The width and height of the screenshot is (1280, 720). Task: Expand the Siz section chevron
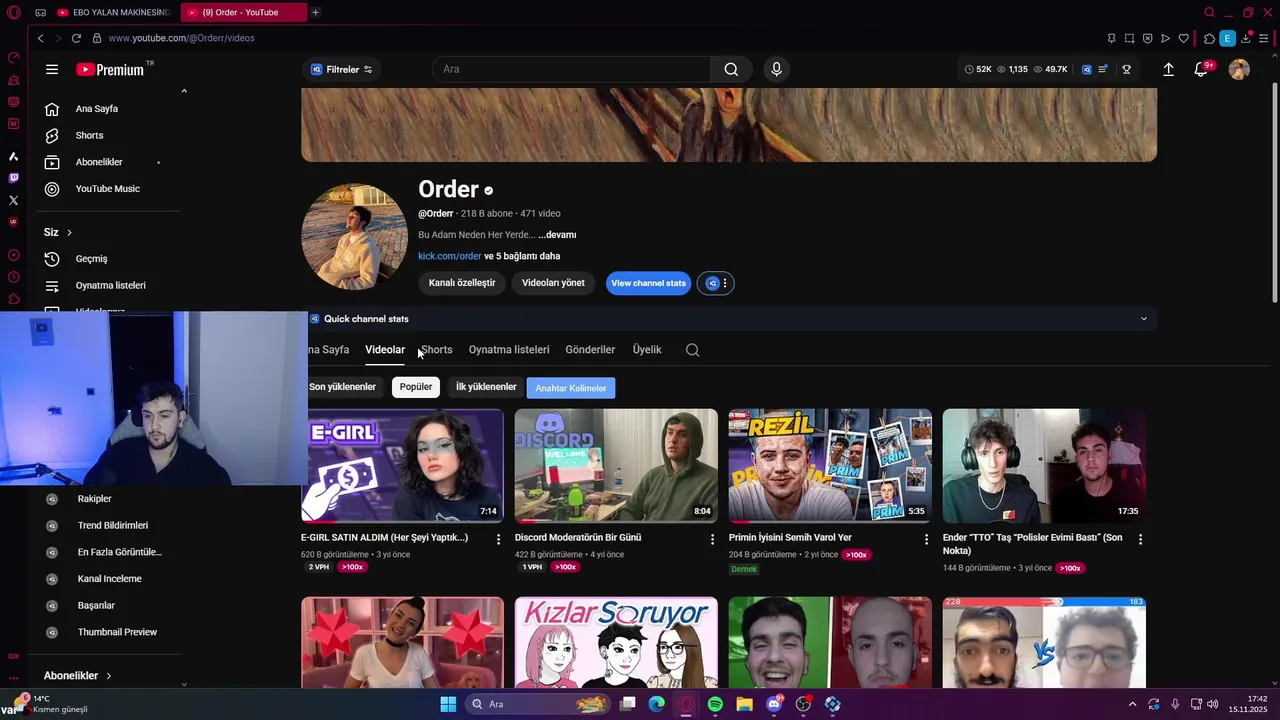(x=69, y=232)
